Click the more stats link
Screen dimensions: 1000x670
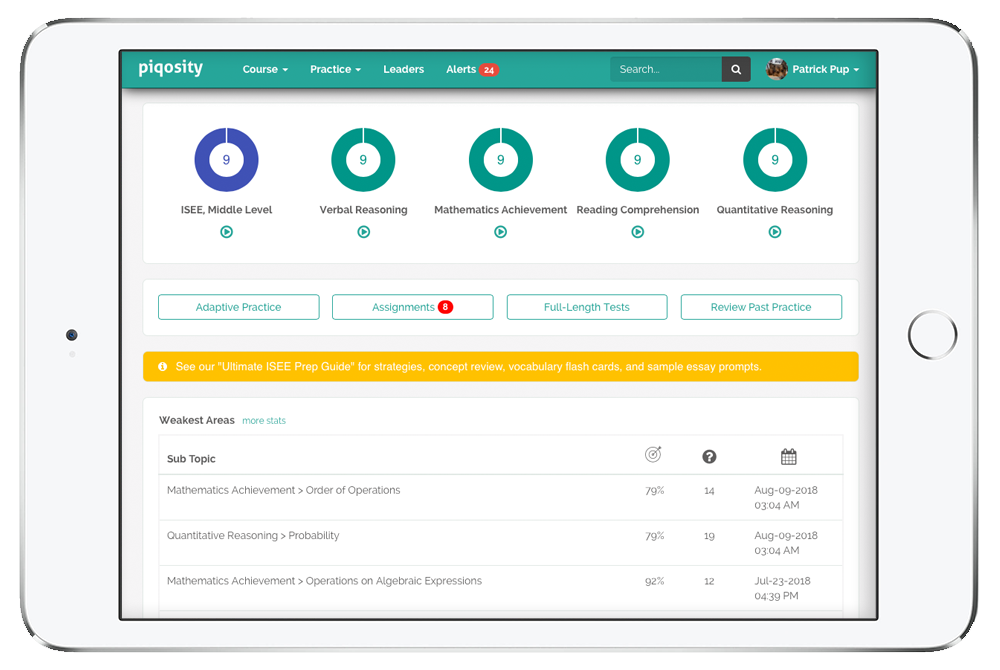click(264, 421)
